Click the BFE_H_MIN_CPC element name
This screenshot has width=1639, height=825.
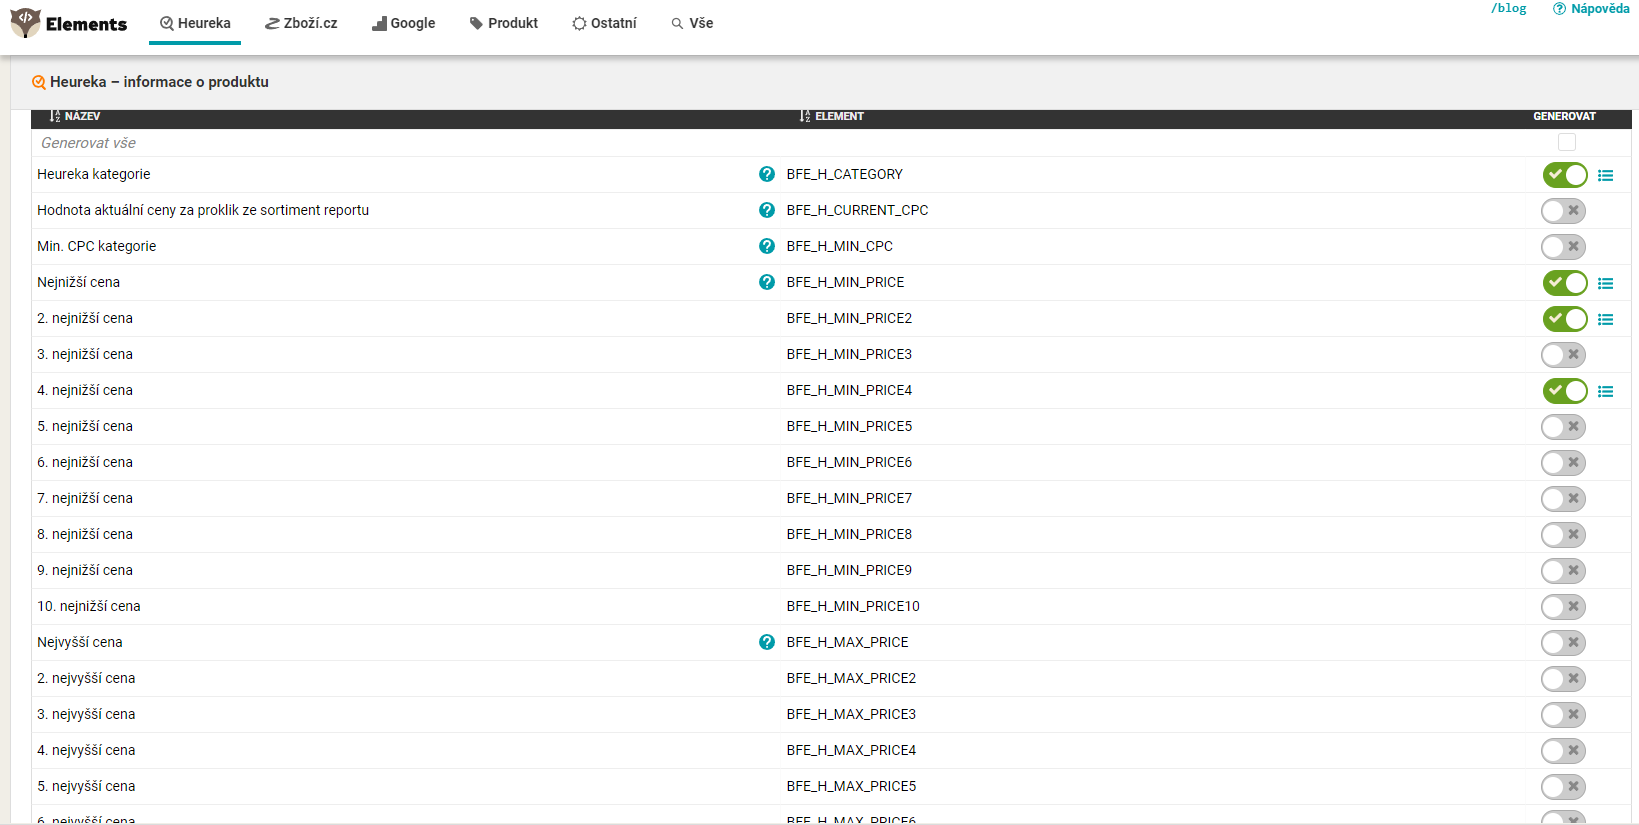point(839,246)
